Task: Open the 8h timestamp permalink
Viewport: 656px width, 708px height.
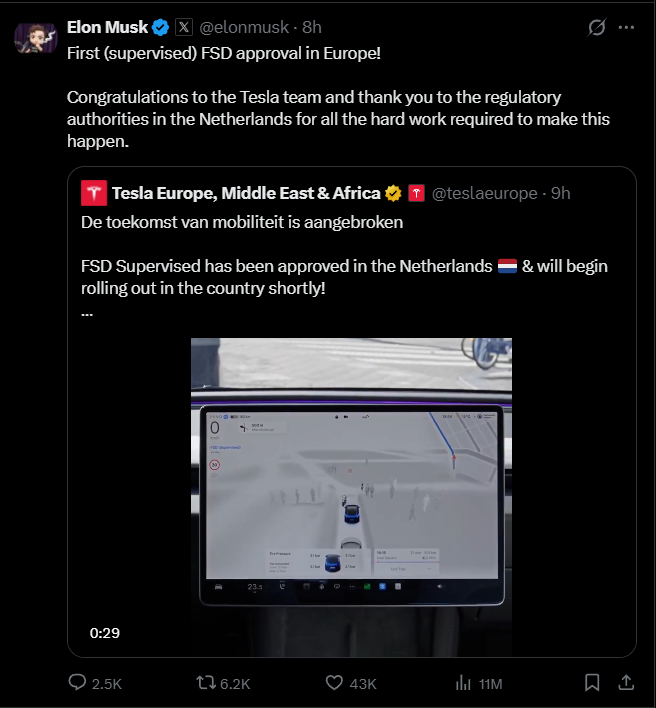Action: pyautogui.click(x=312, y=27)
